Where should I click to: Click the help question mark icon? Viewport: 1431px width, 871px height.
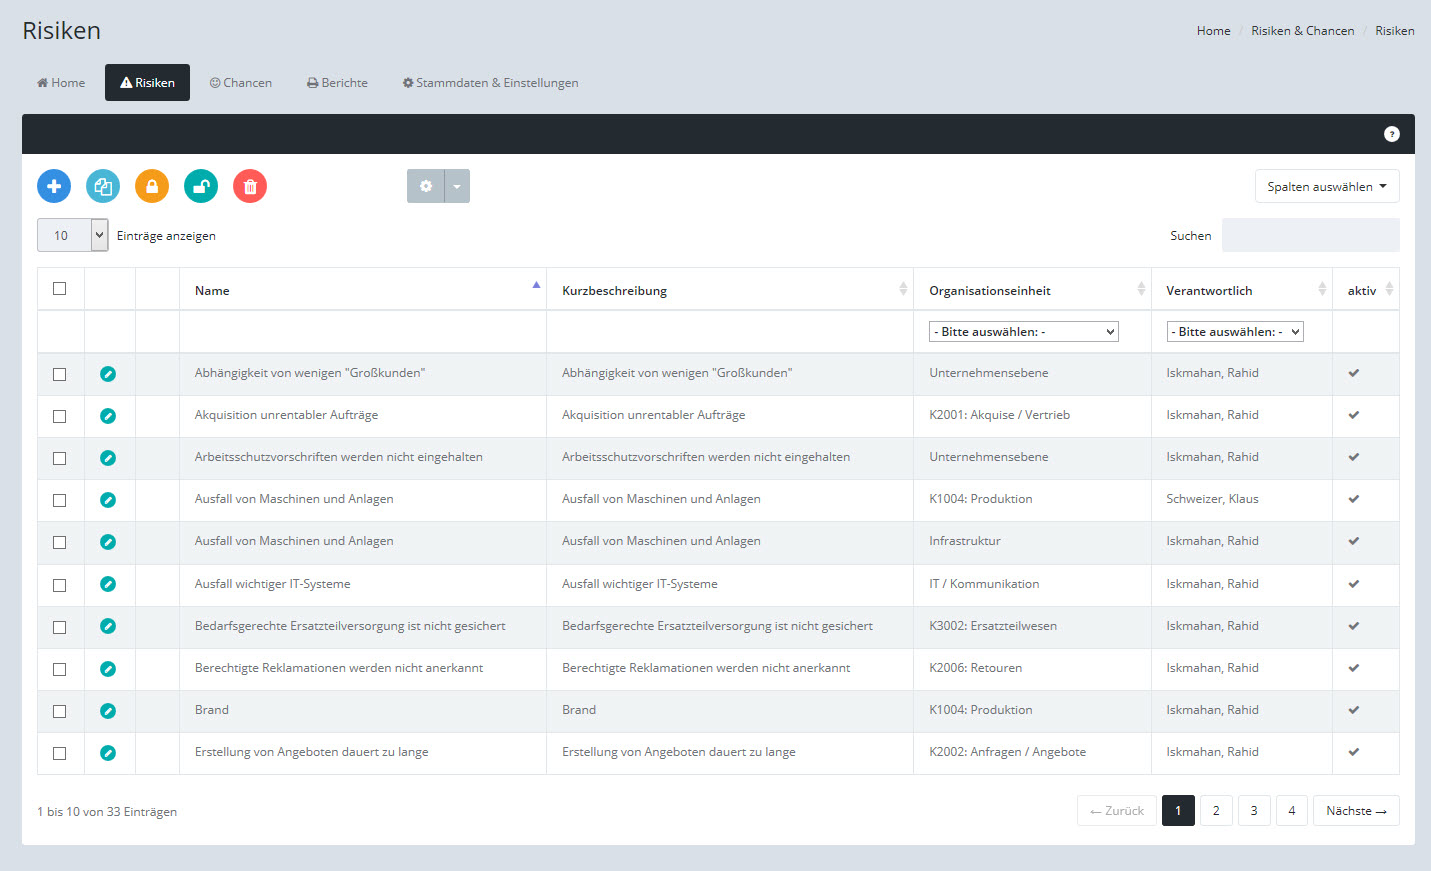1391,134
